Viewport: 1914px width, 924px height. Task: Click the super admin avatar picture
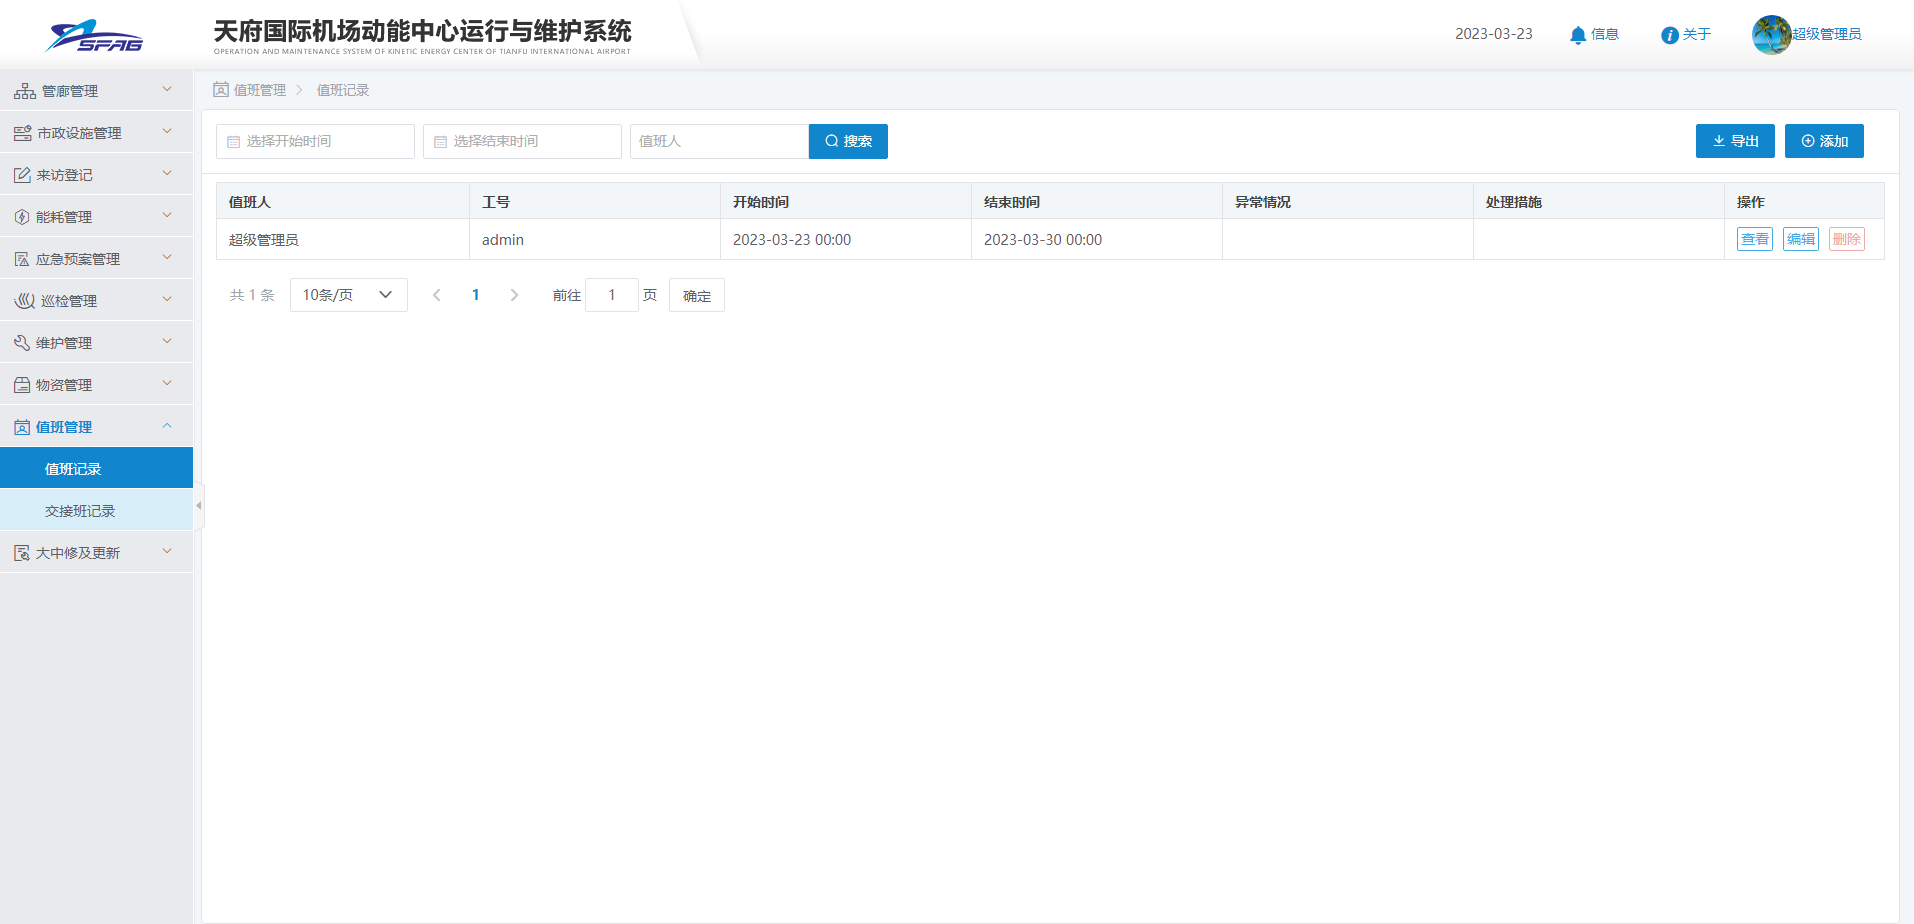click(x=1771, y=35)
